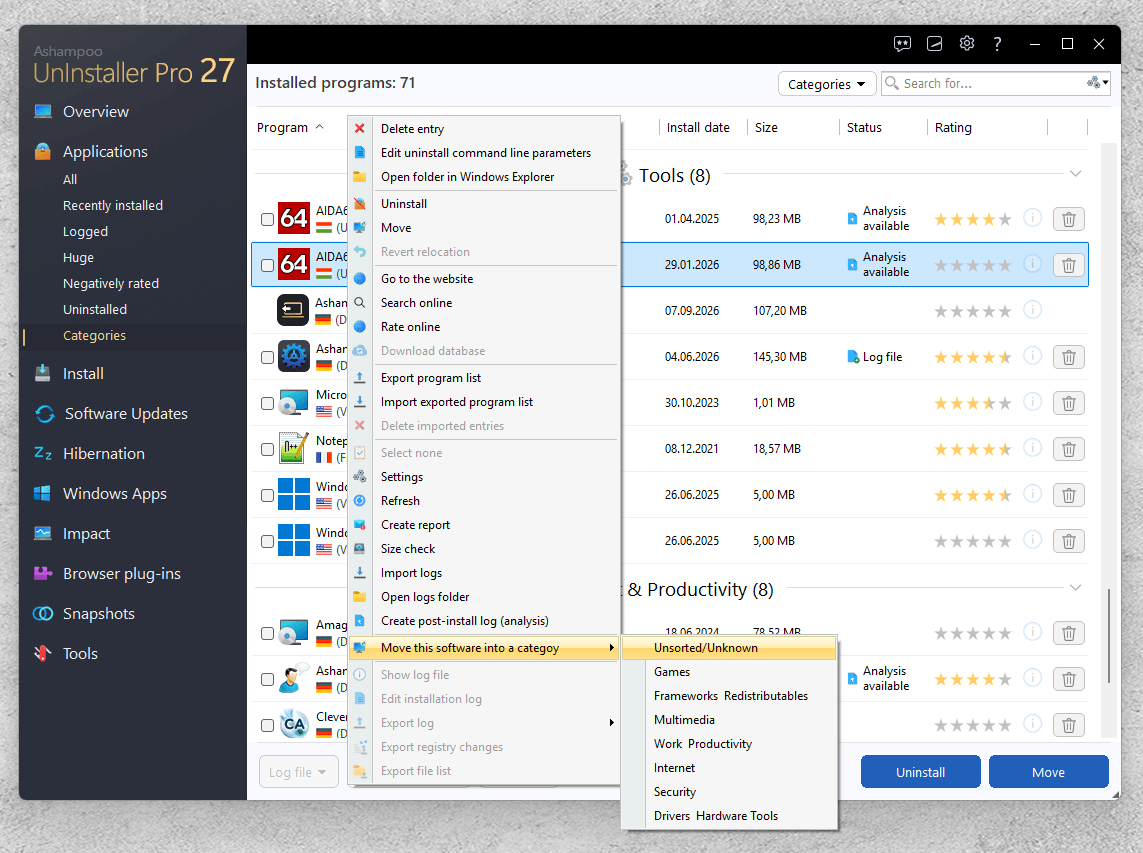The width and height of the screenshot is (1143, 853).
Task: Open Recently installed in sidebar
Action: (x=113, y=206)
